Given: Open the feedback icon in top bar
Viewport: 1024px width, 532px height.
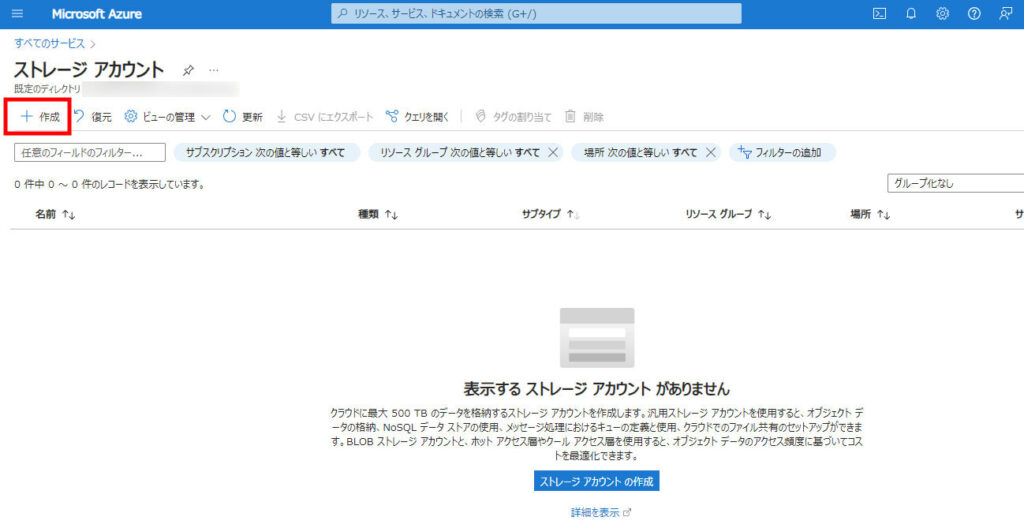Looking at the screenshot, I should pyautogui.click(x=1006, y=14).
